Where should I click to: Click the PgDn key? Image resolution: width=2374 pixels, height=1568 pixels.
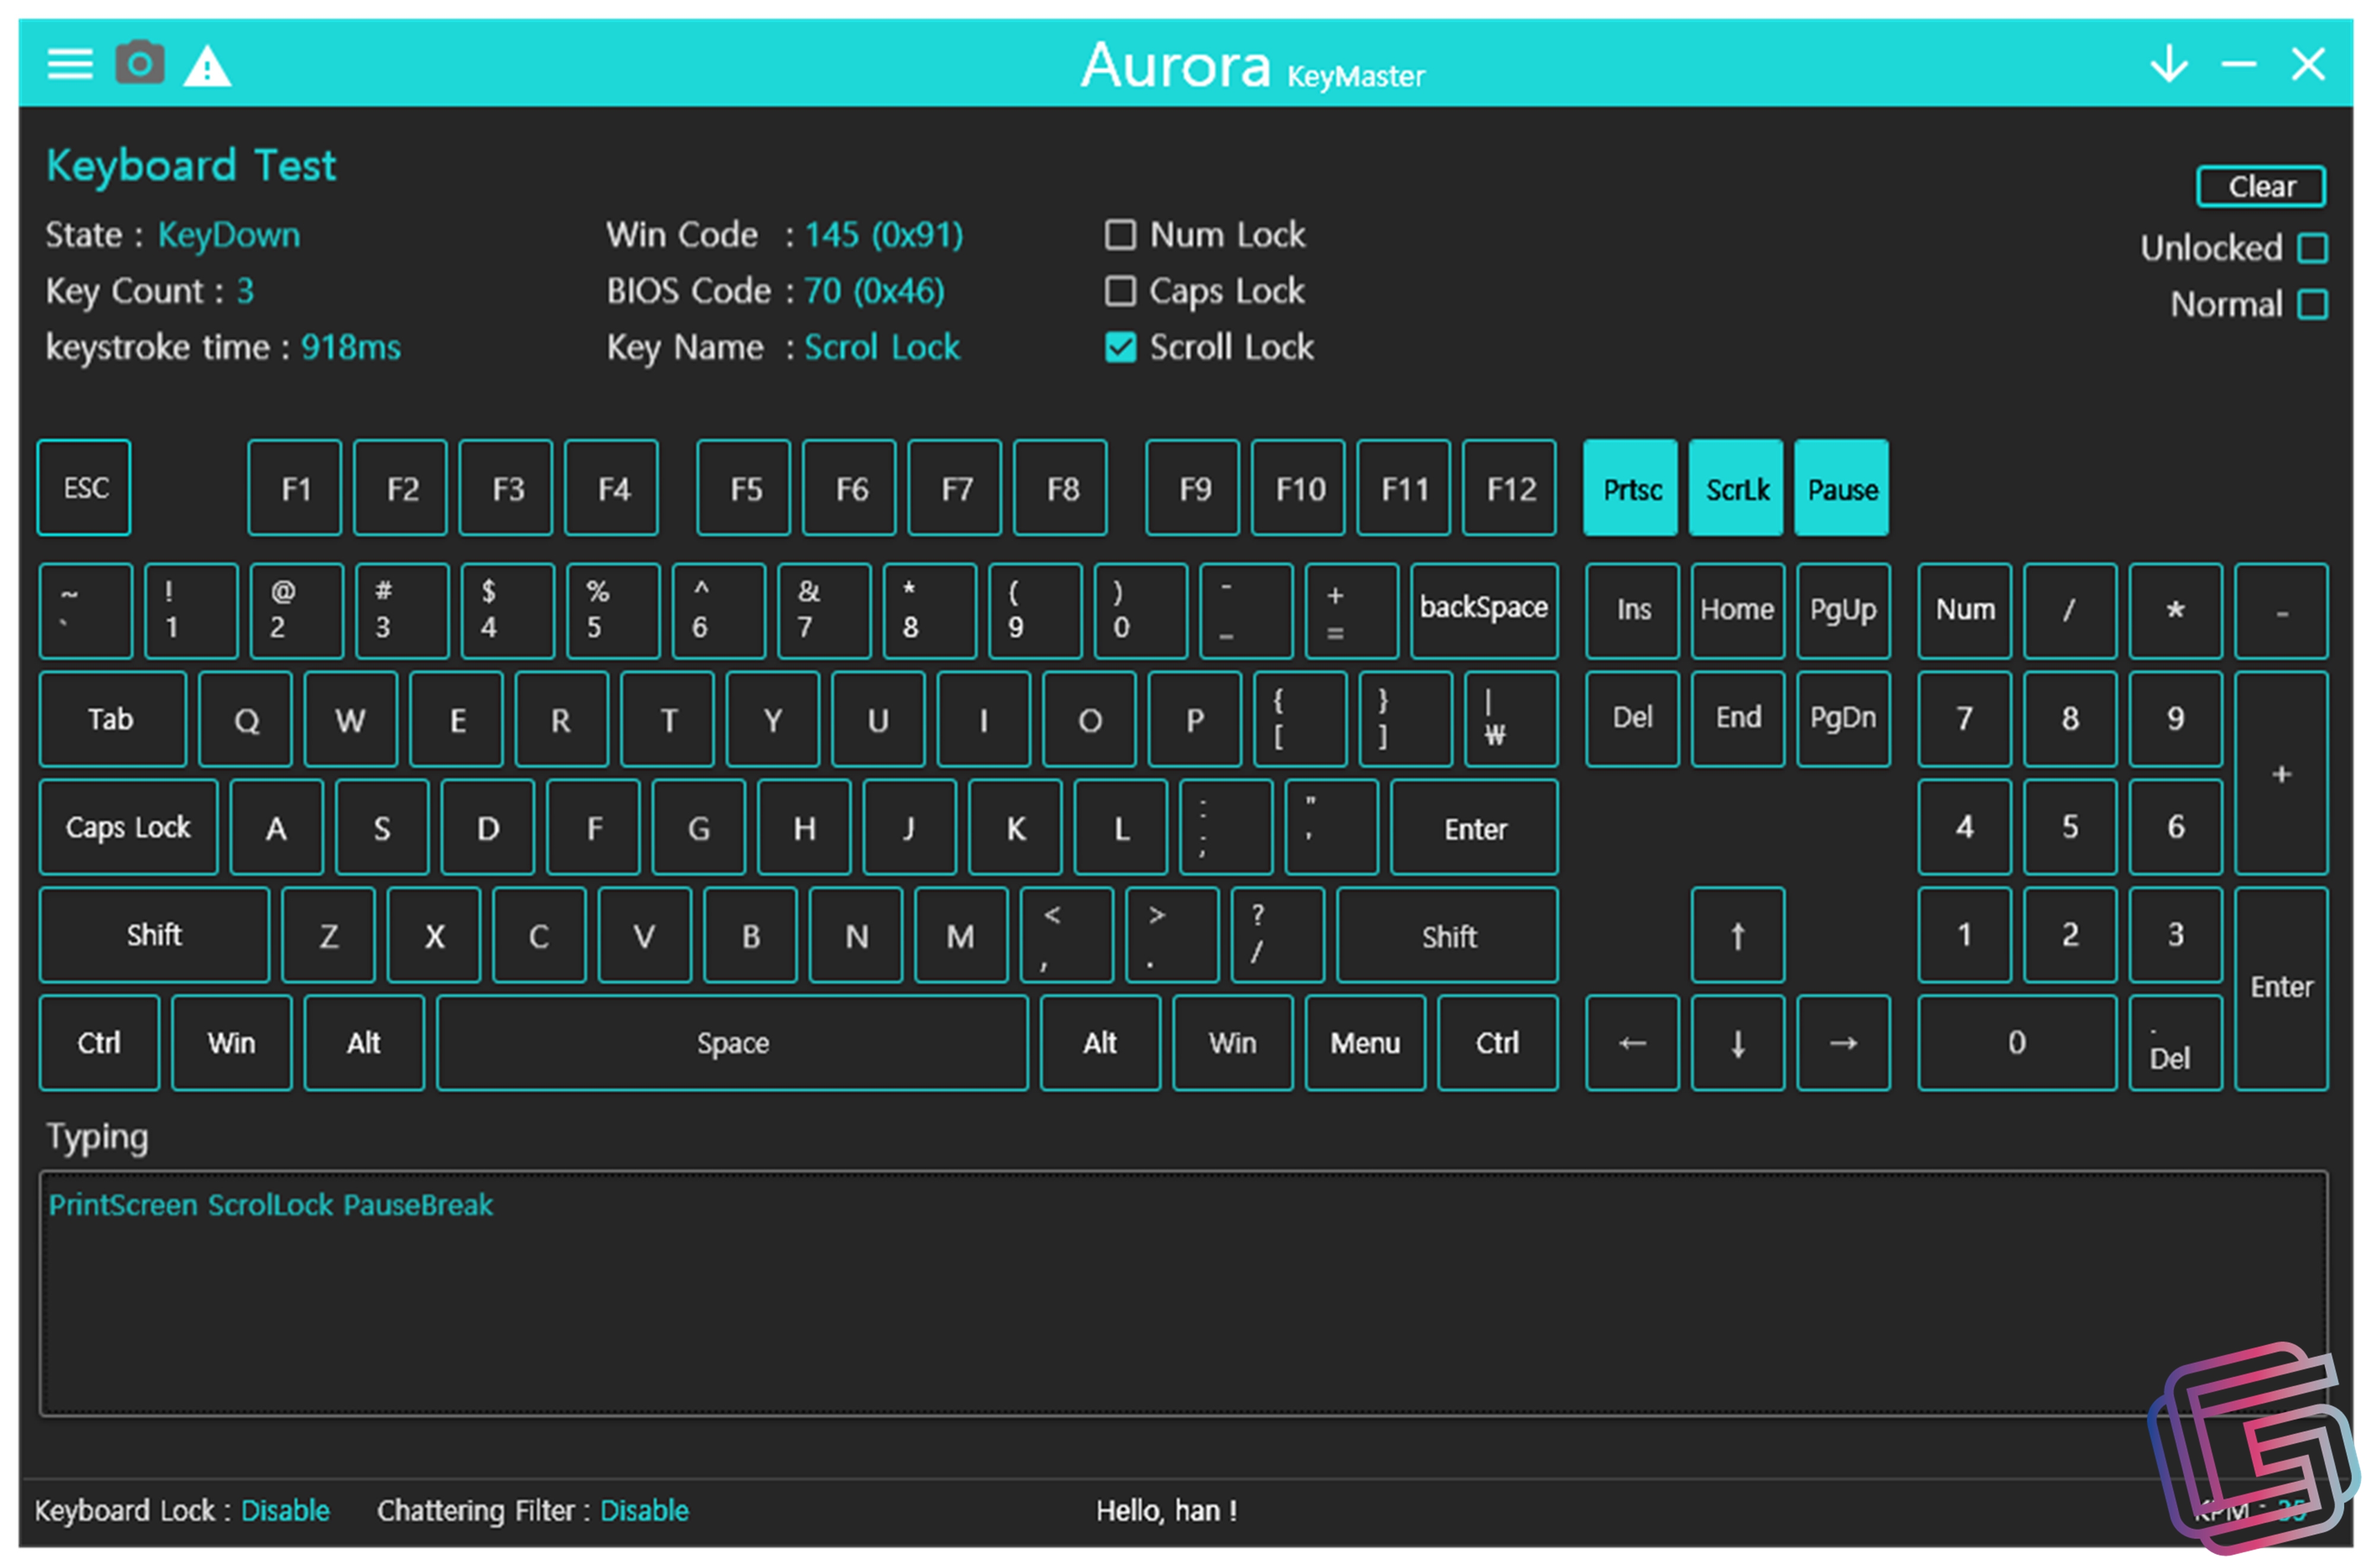(x=1843, y=719)
